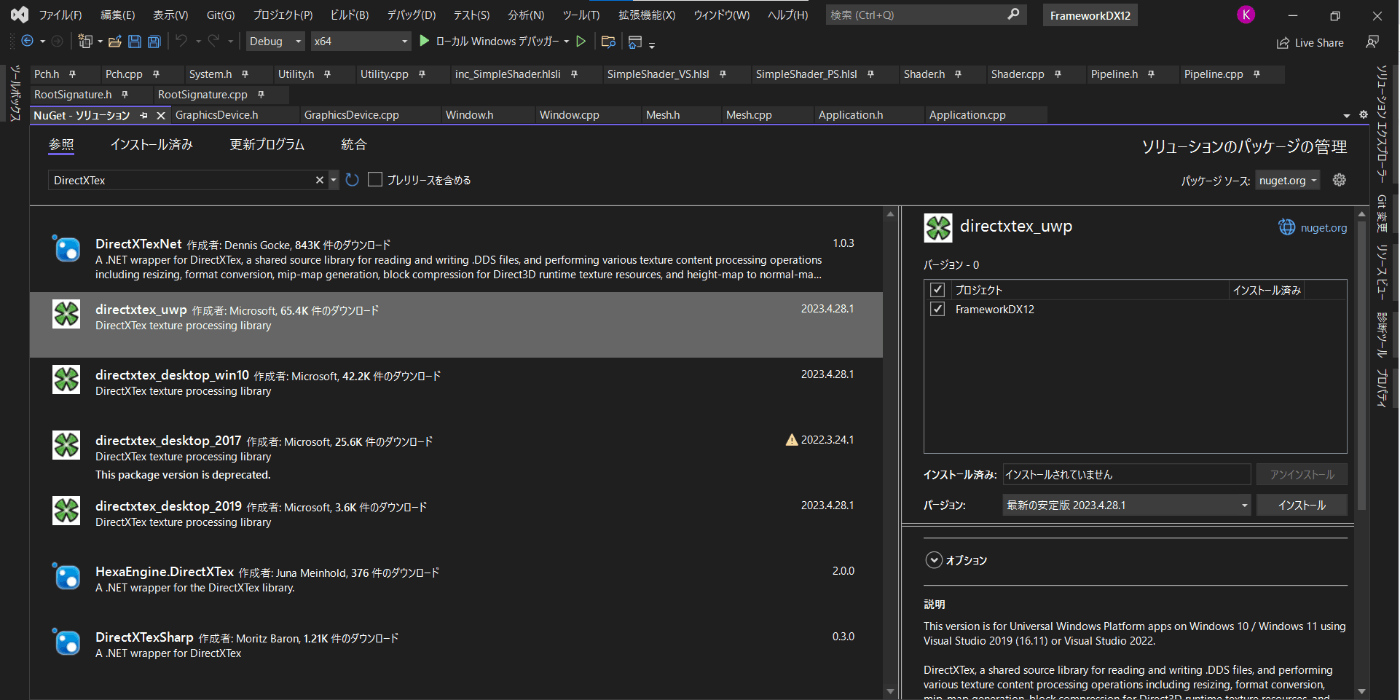Viewport: 1400px width, 700px height.
Task: Refresh the NuGet package search results
Action: [x=352, y=180]
